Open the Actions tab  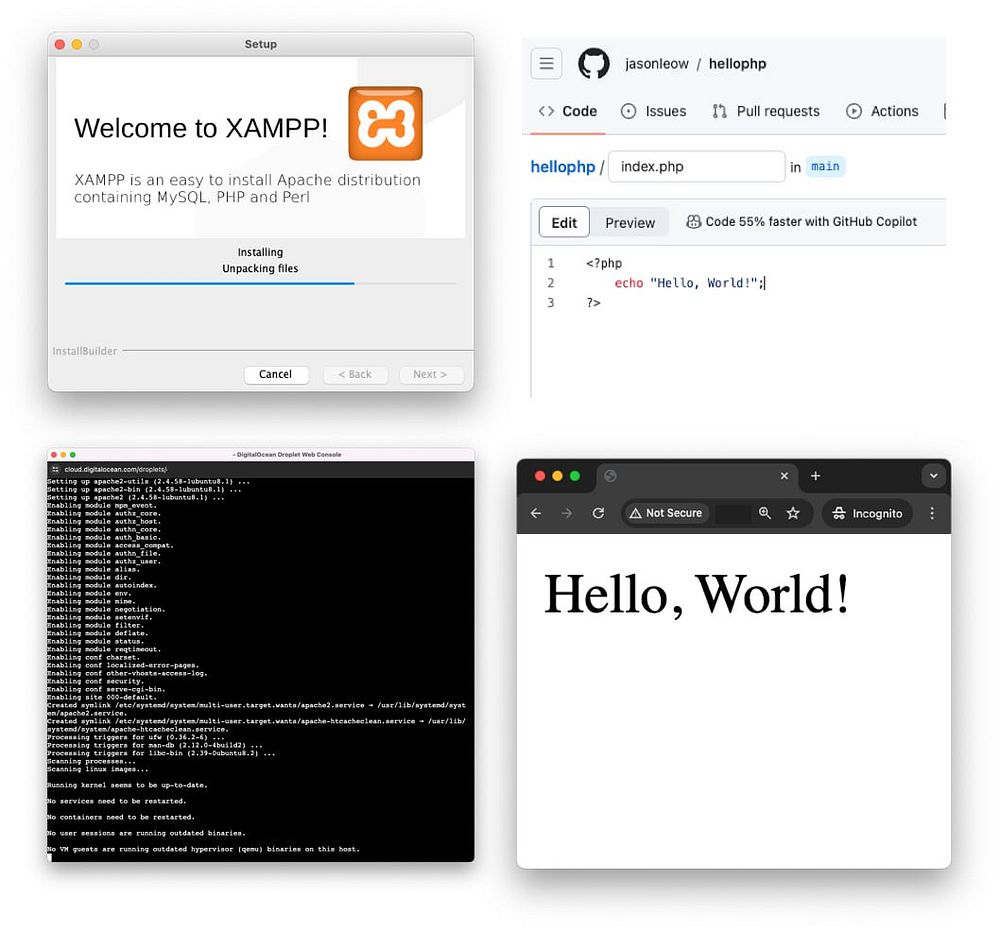882,111
